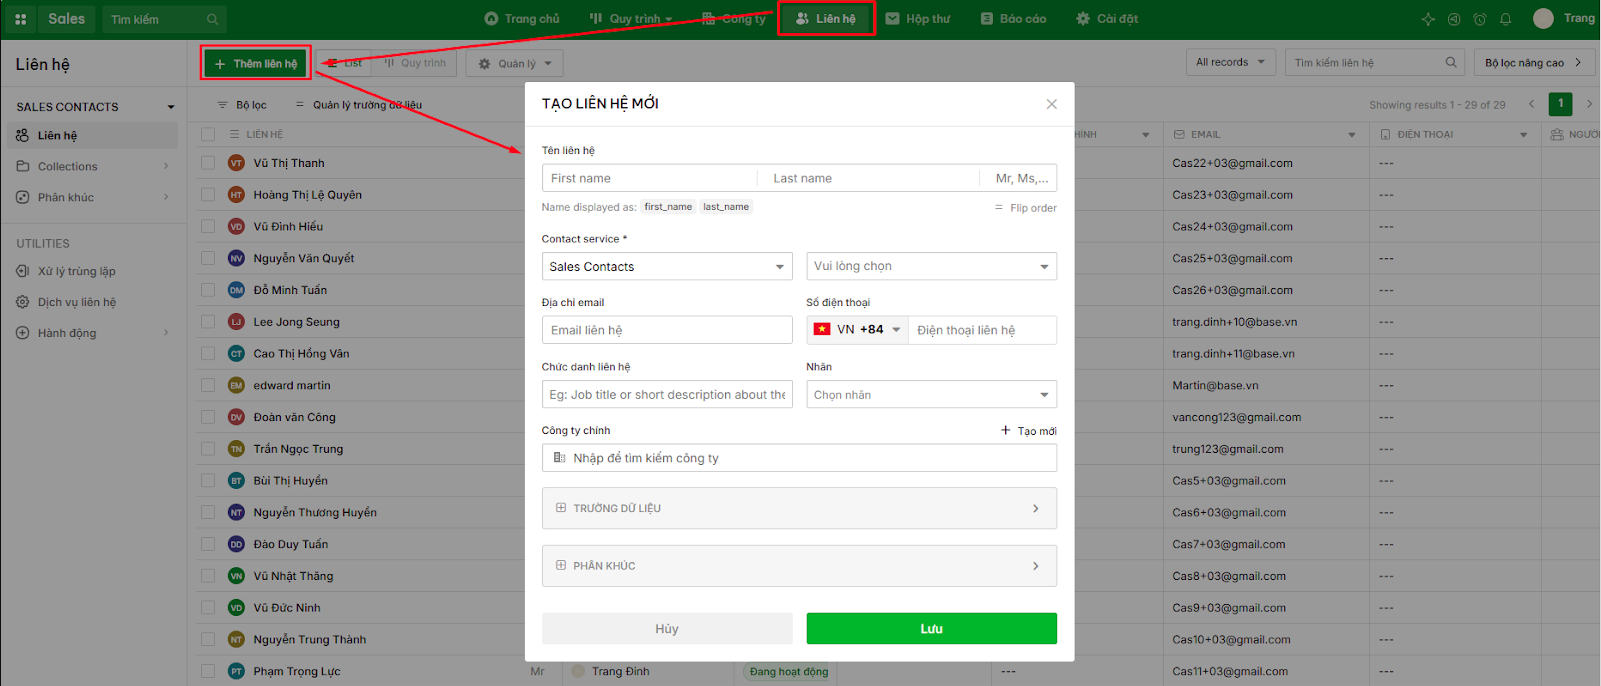Go to previous results page arrow
Image resolution: width=1601 pixels, height=686 pixels.
[x=1531, y=104]
